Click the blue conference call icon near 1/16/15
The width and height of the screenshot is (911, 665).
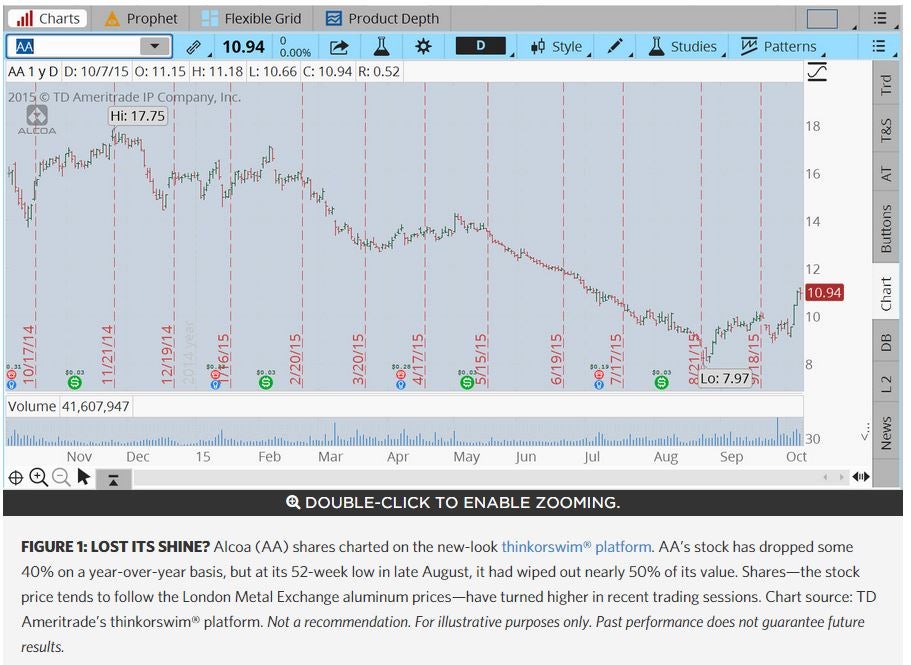click(216, 384)
